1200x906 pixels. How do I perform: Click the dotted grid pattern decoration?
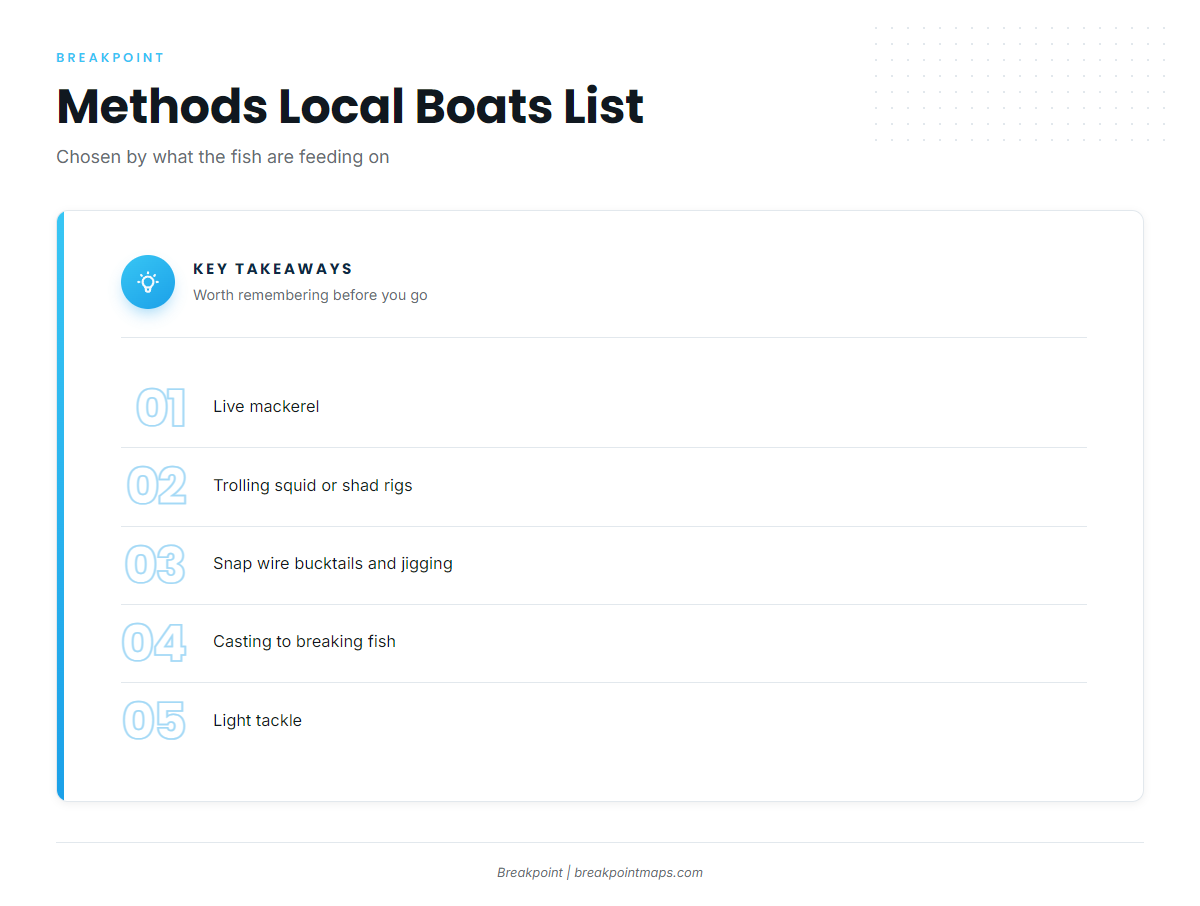1020,84
